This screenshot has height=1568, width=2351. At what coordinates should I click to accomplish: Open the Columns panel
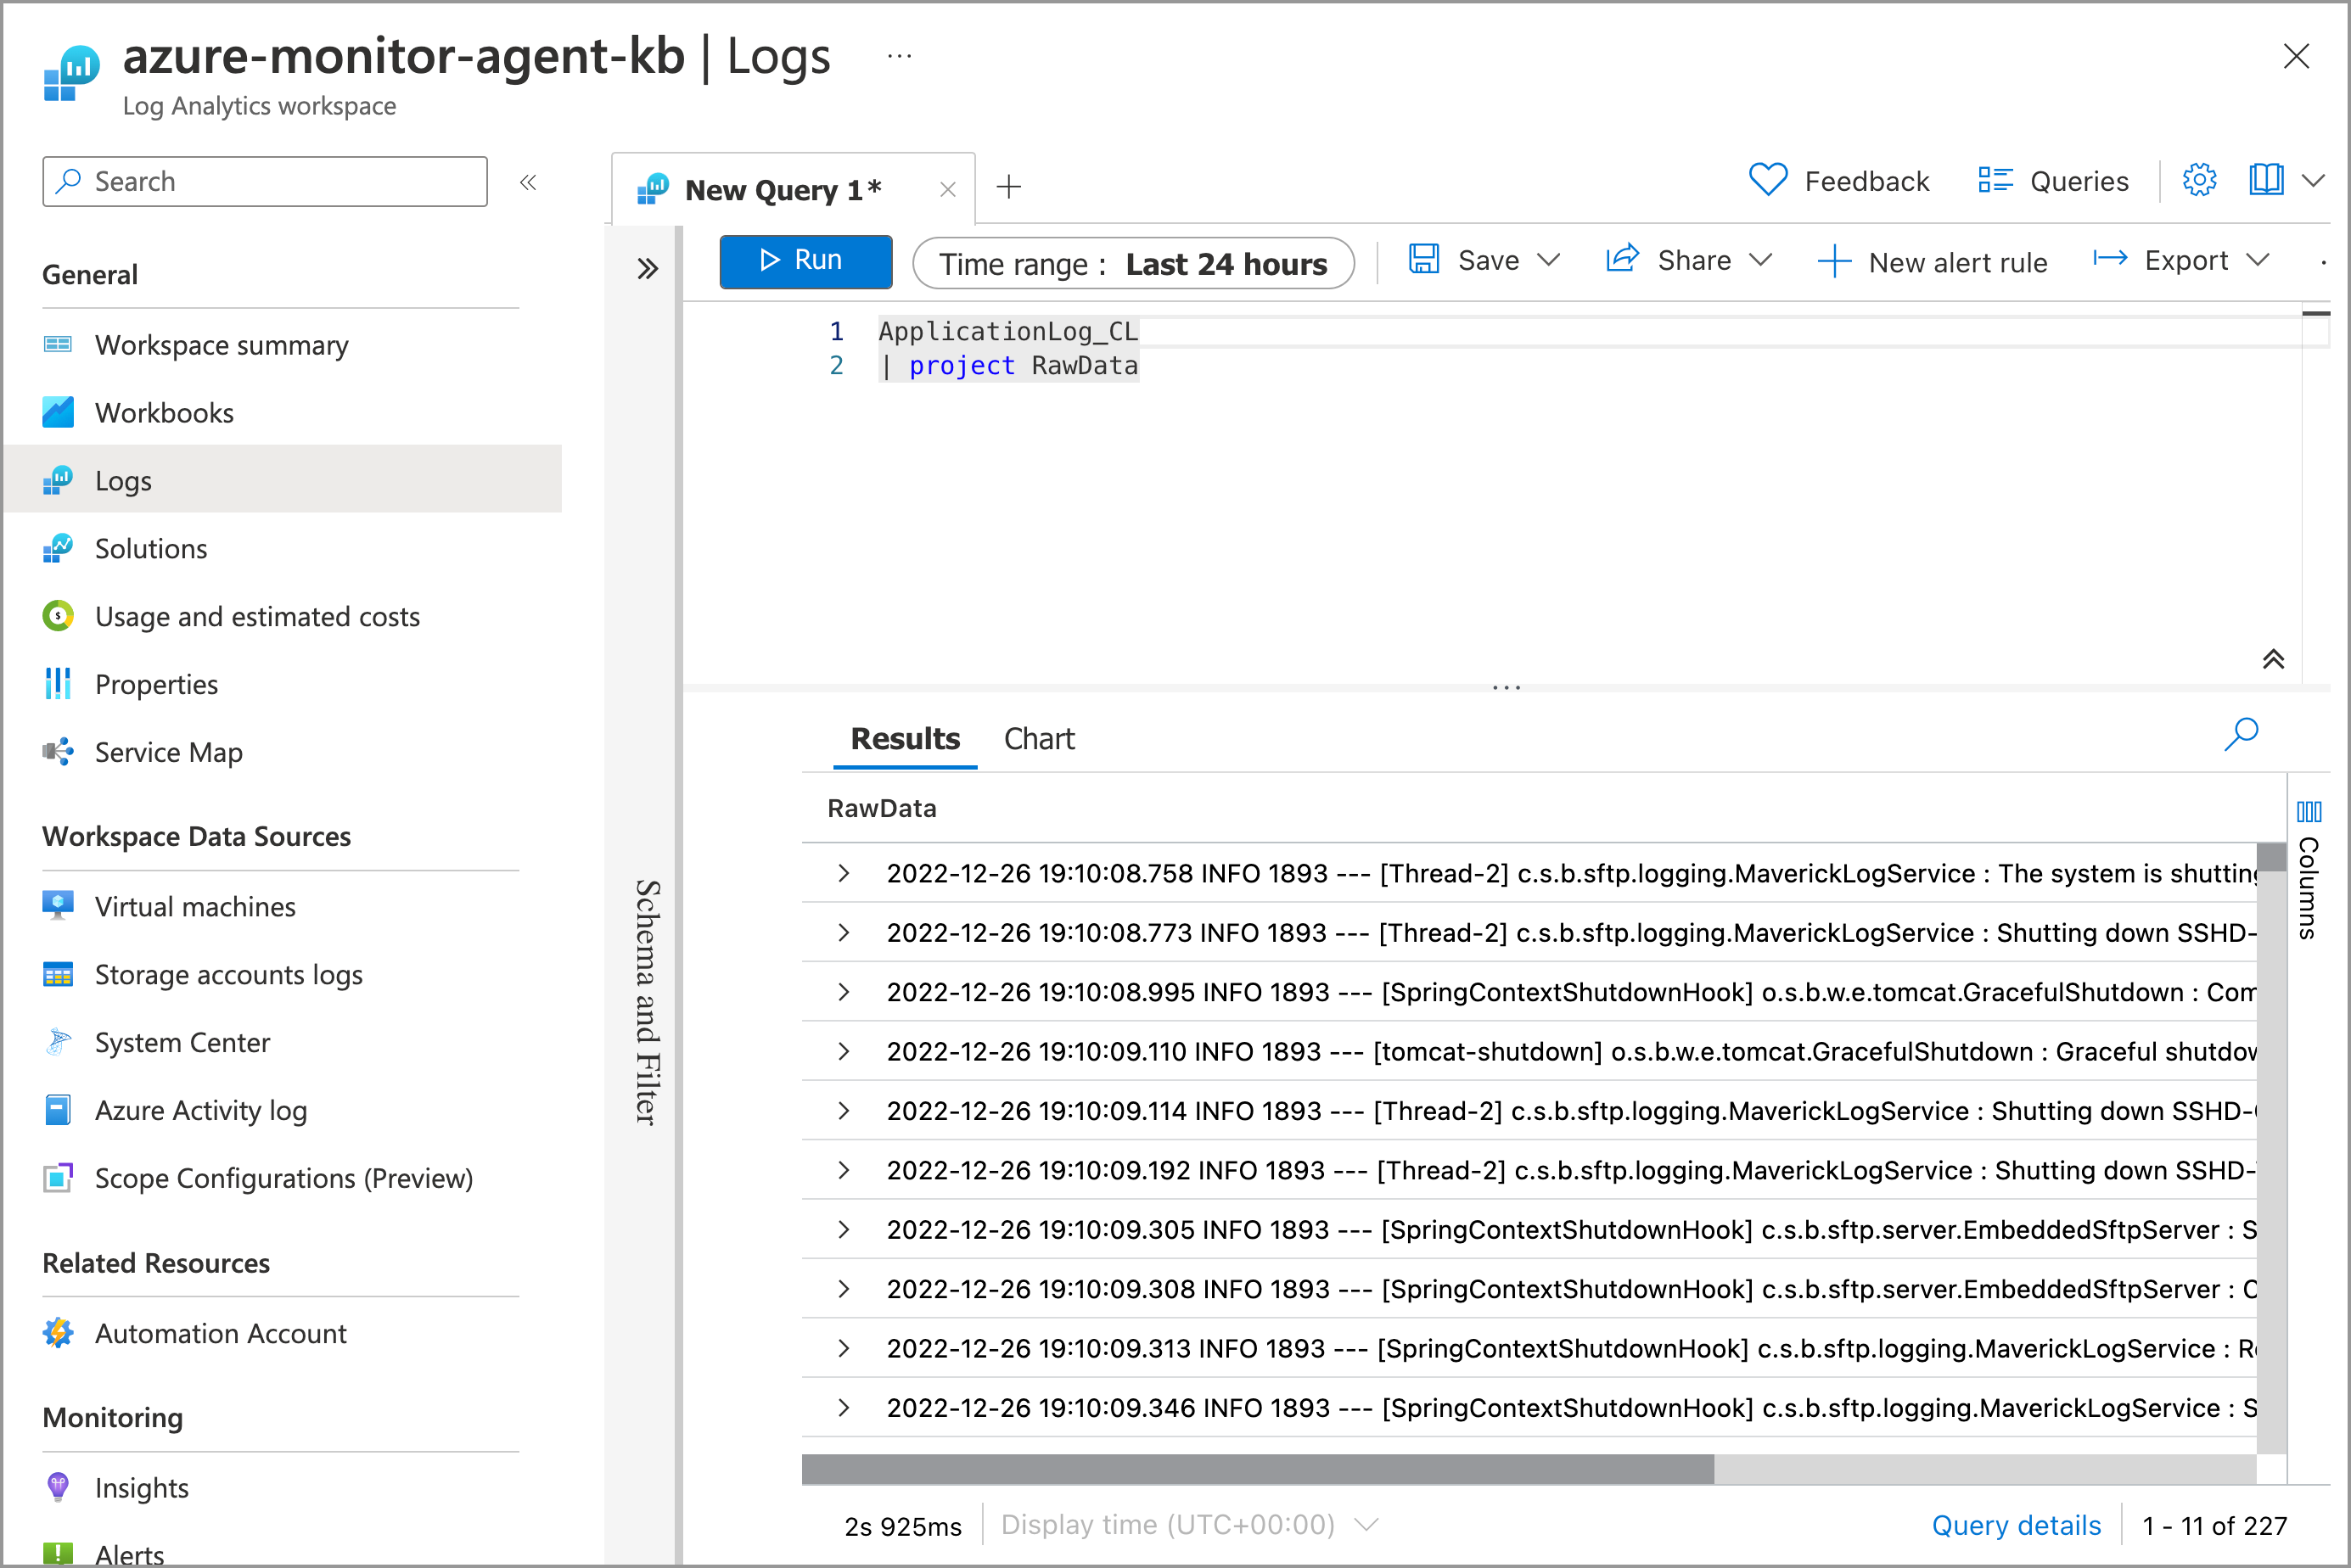(2309, 870)
